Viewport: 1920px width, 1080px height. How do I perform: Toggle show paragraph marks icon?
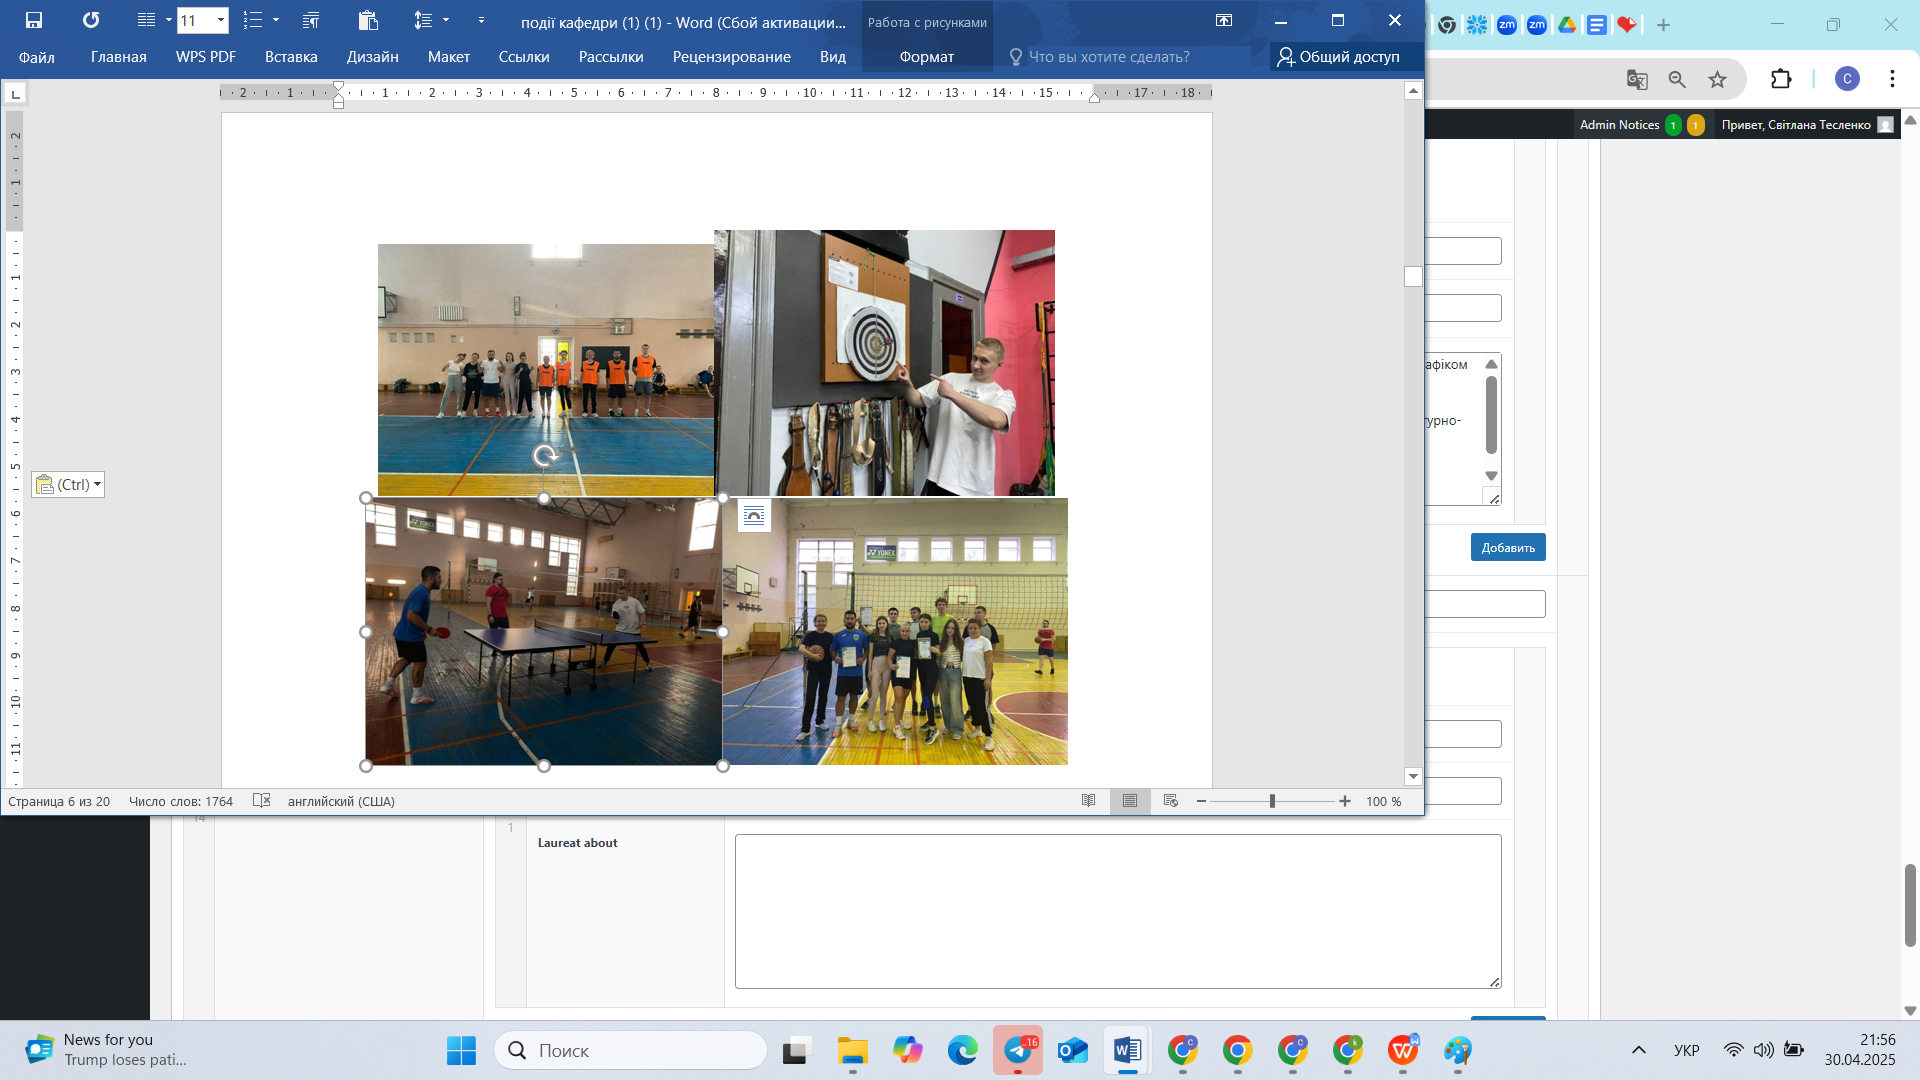coord(311,20)
